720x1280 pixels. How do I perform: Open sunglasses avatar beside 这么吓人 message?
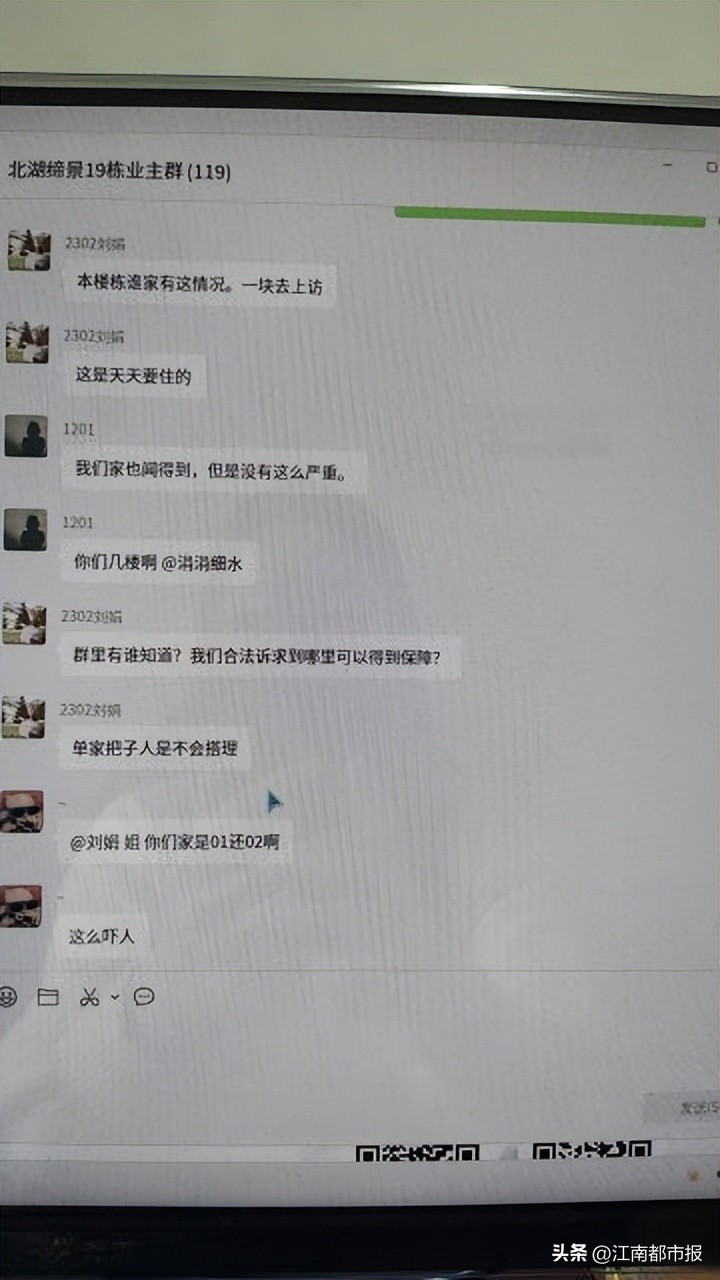click(x=20, y=905)
